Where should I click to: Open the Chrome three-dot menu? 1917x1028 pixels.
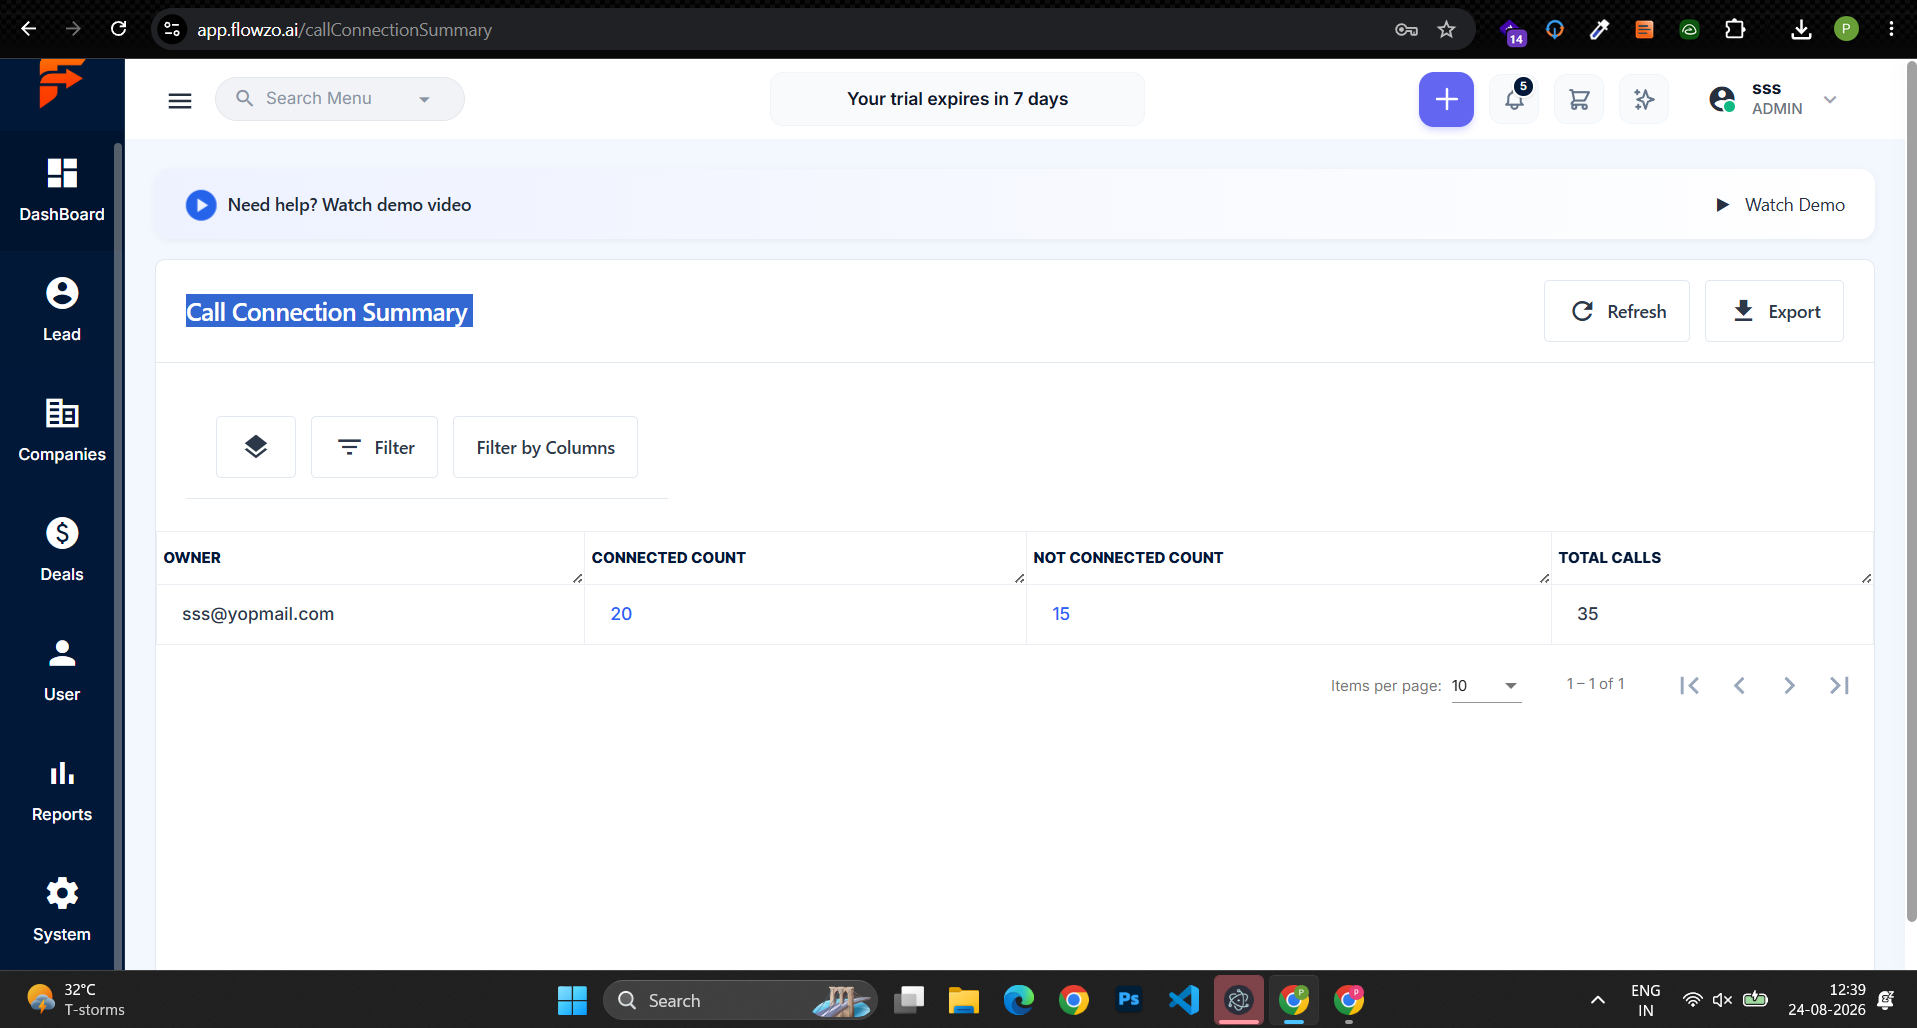tap(1891, 29)
